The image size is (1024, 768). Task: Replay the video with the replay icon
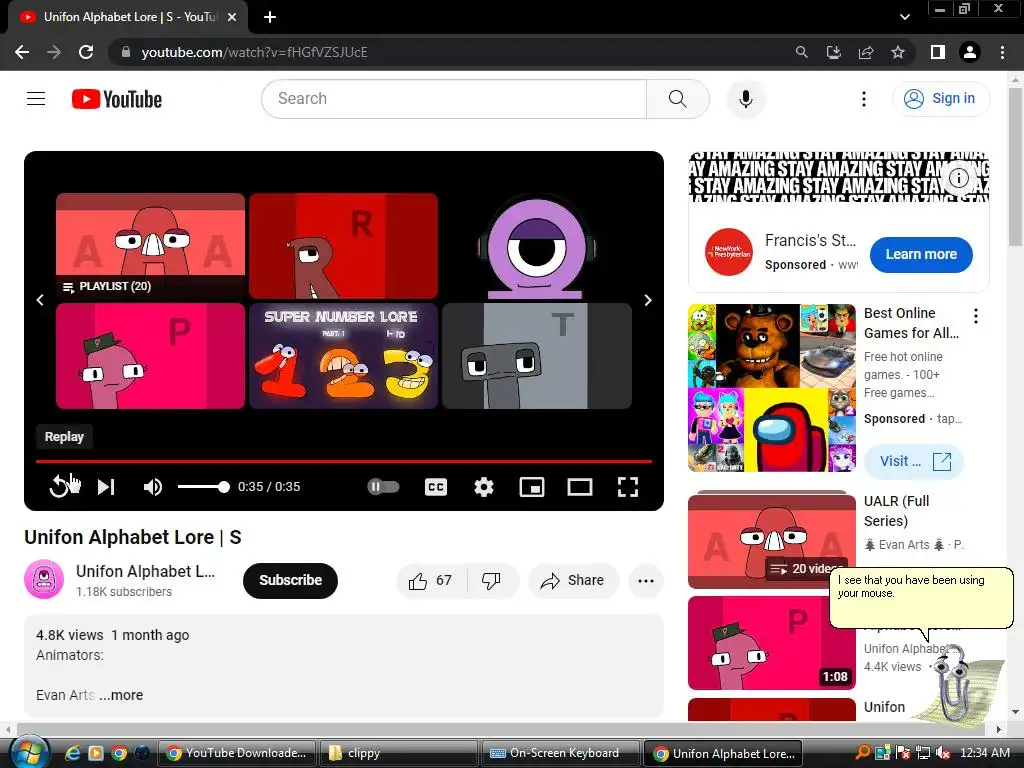tap(59, 487)
